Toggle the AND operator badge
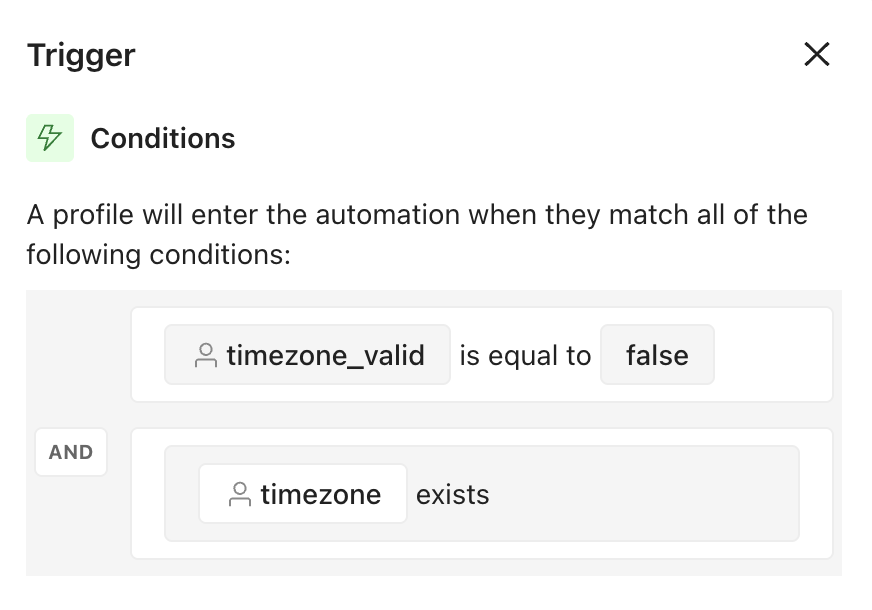The height and width of the screenshot is (610, 872). pyautogui.click(x=71, y=452)
